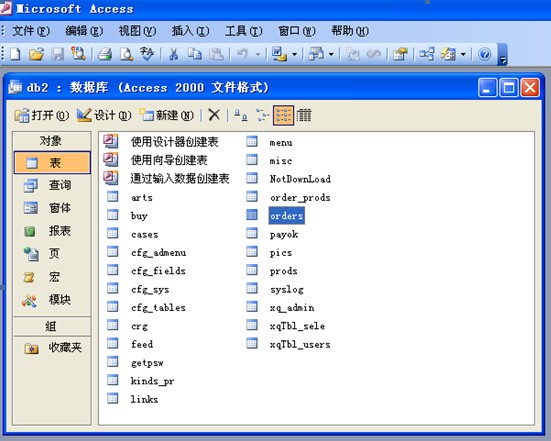
Task: Expand the Office Links dropdown arrow
Action: pyautogui.click(x=294, y=54)
